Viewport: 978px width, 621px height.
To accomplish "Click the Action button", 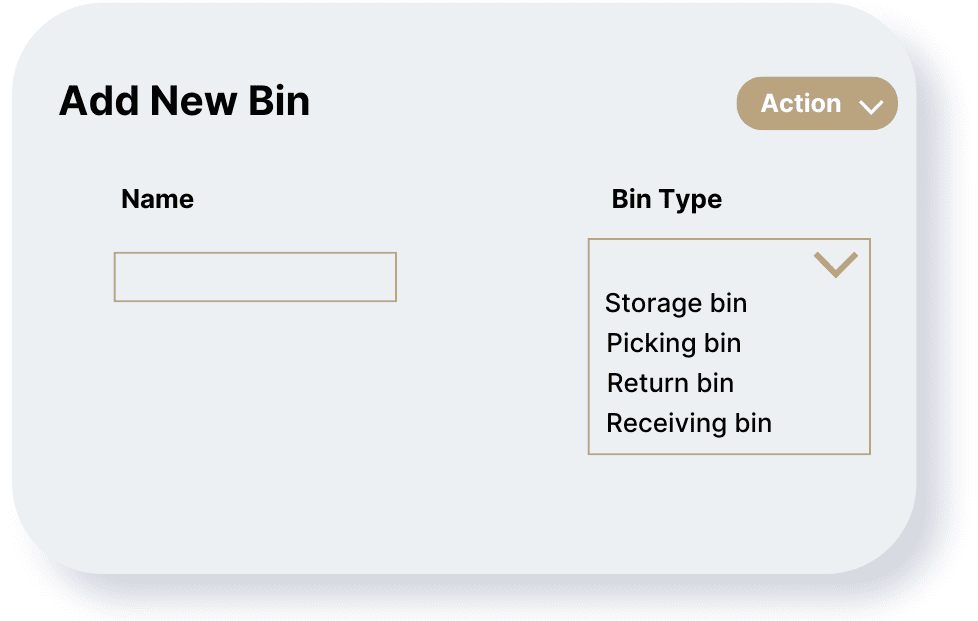I will tap(816, 104).
